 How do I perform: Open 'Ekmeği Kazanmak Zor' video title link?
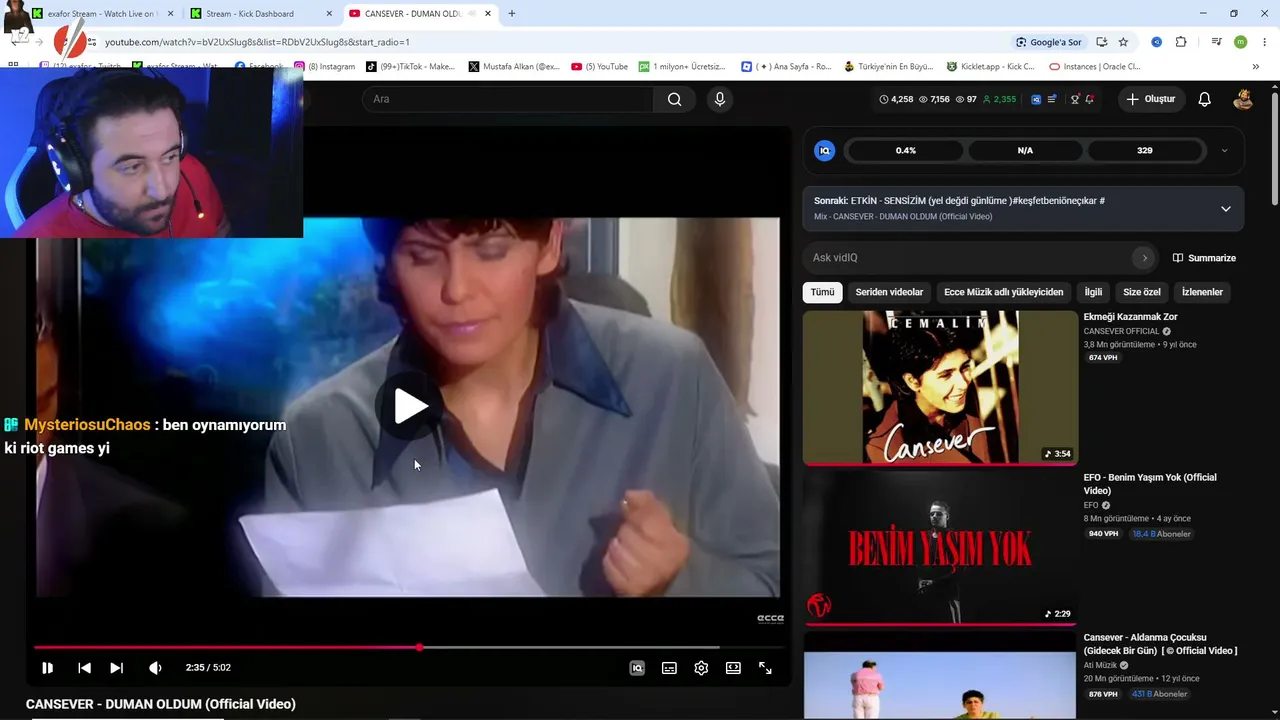click(x=1130, y=317)
